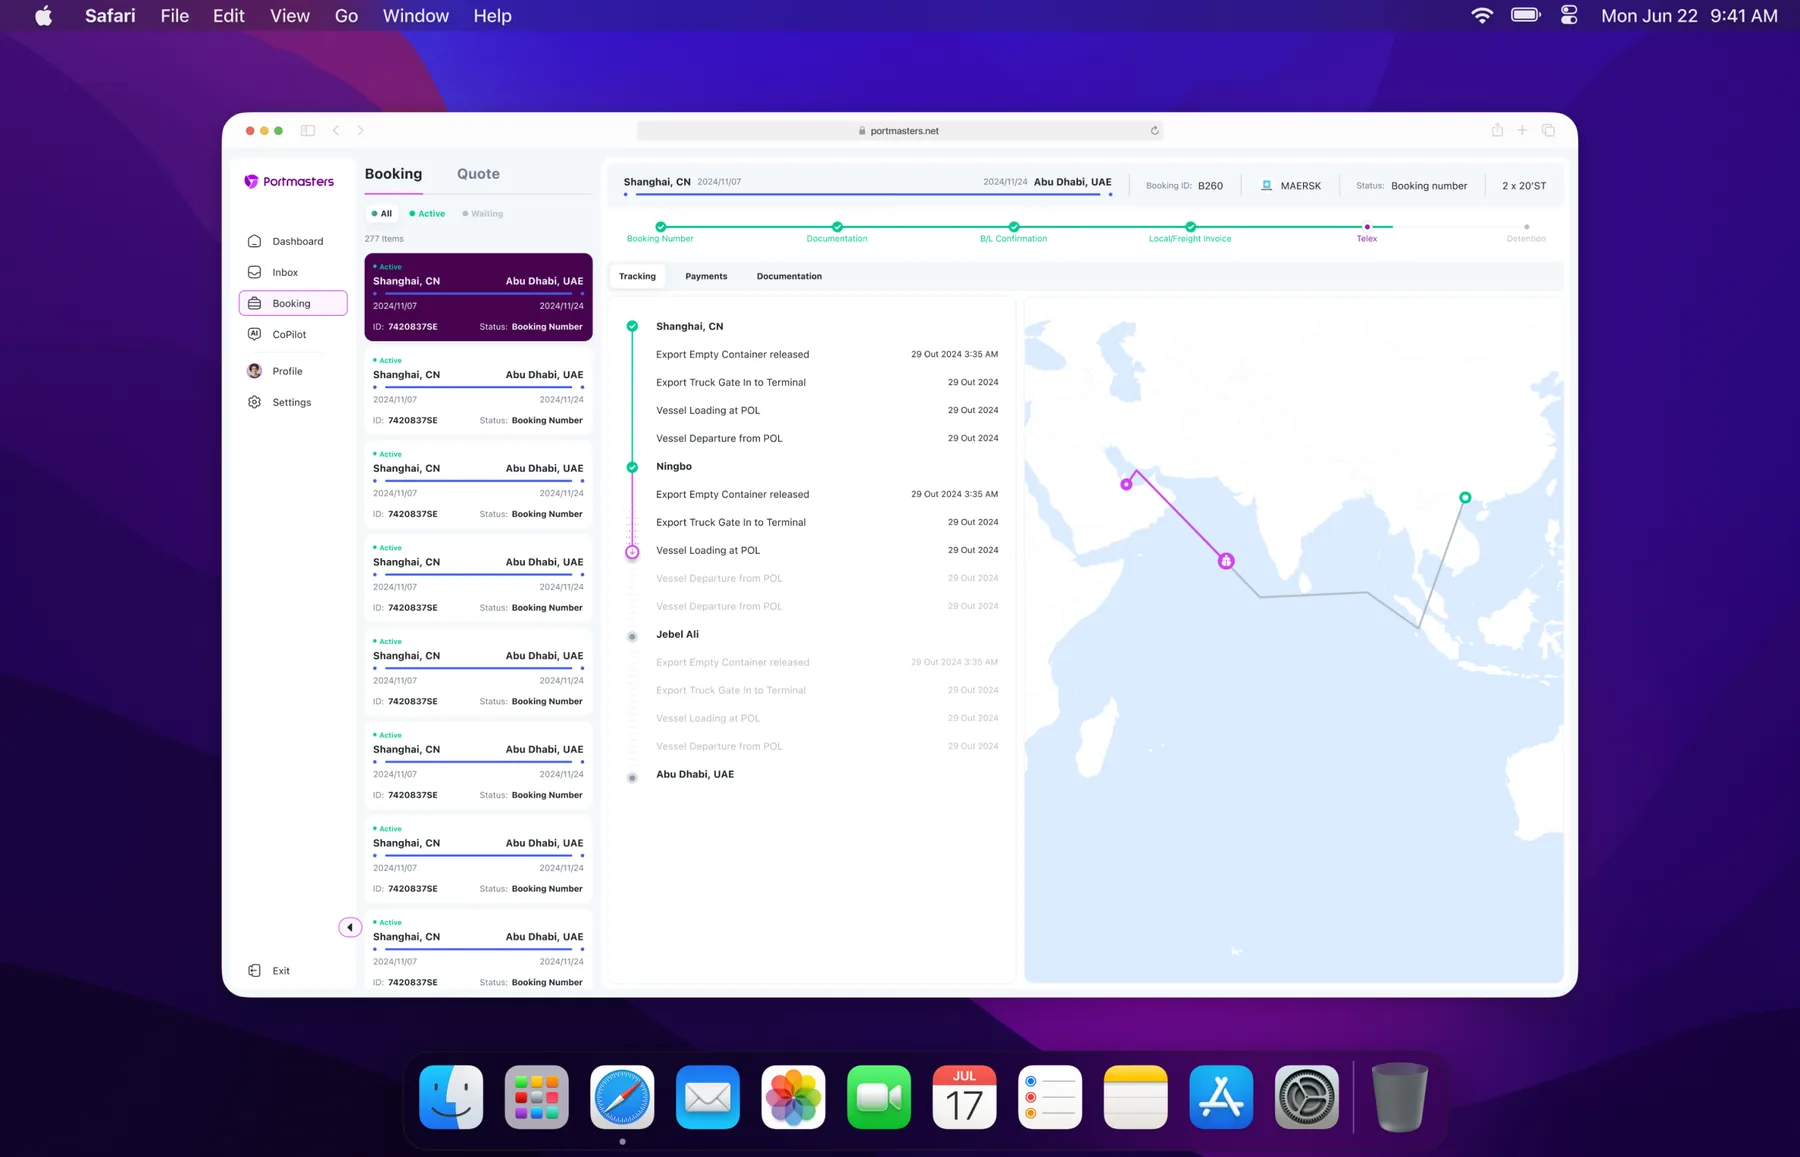Click the purple destination marker on map
1800x1157 pixels.
click(x=1126, y=484)
